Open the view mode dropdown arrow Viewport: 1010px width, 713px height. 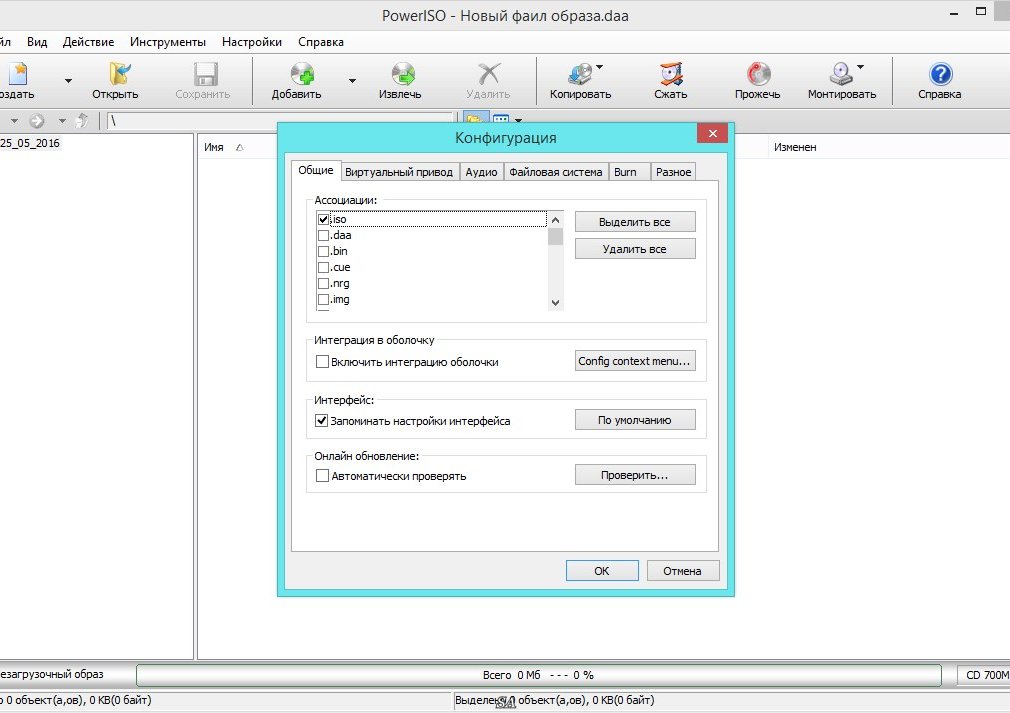(x=518, y=120)
